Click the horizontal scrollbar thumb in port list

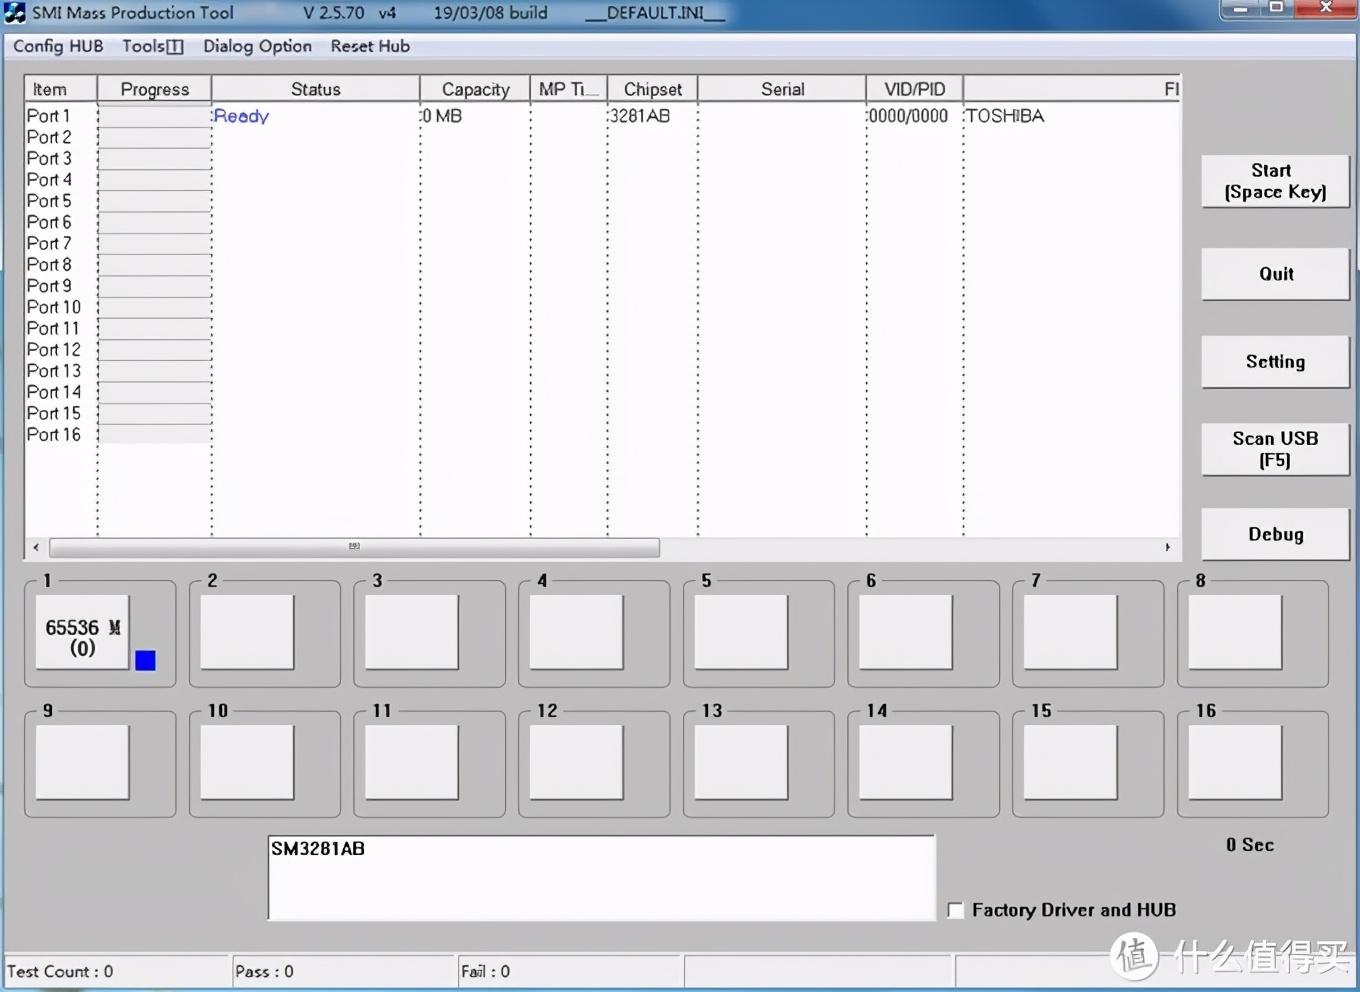pyautogui.click(x=354, y=547)
